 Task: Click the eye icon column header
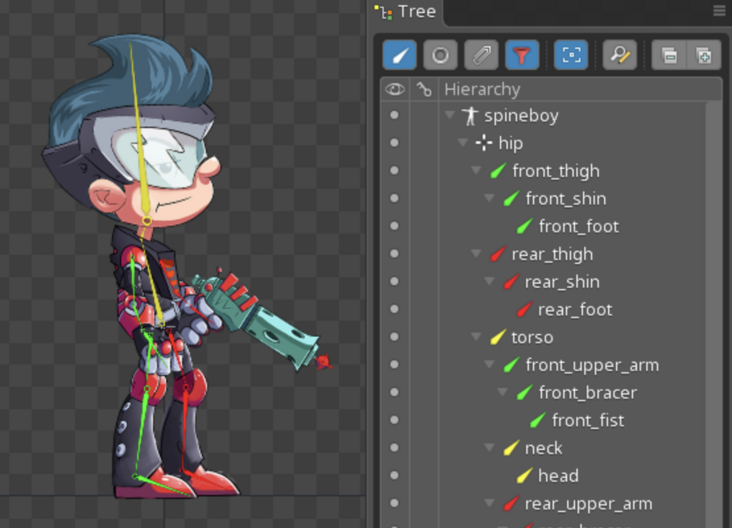(x=395, y=89)
